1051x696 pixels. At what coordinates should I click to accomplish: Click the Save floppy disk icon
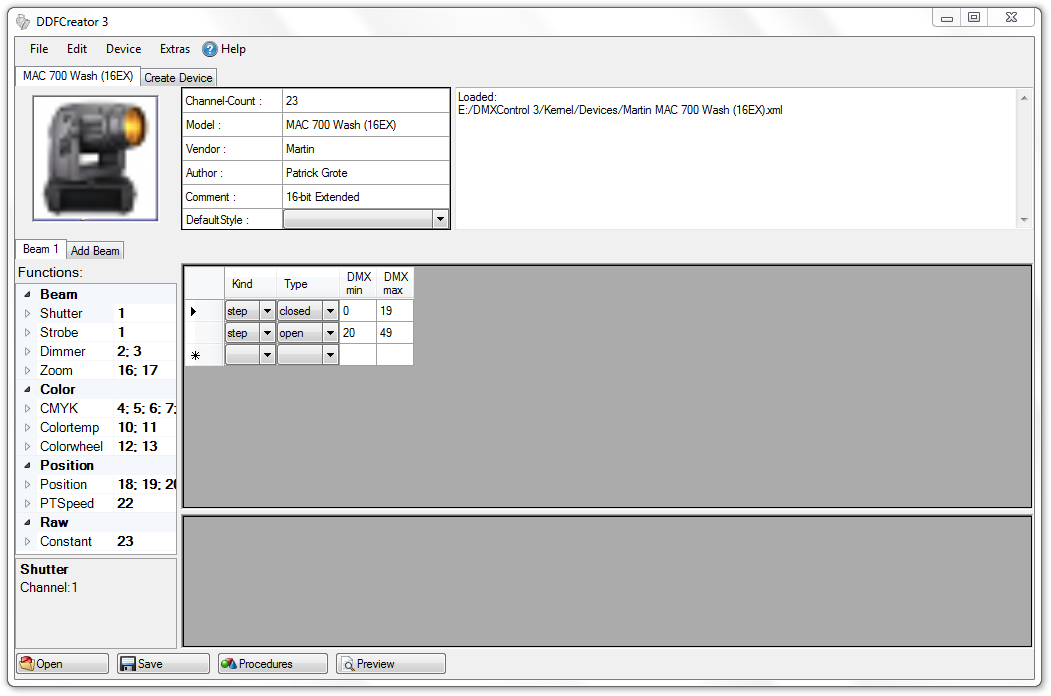(127, 664)
